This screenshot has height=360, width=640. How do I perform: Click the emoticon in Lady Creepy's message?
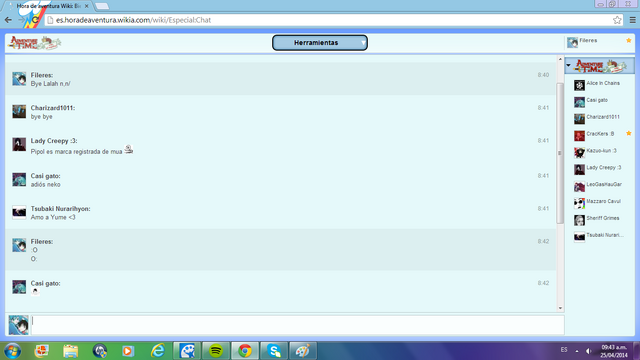pos(129,149)
